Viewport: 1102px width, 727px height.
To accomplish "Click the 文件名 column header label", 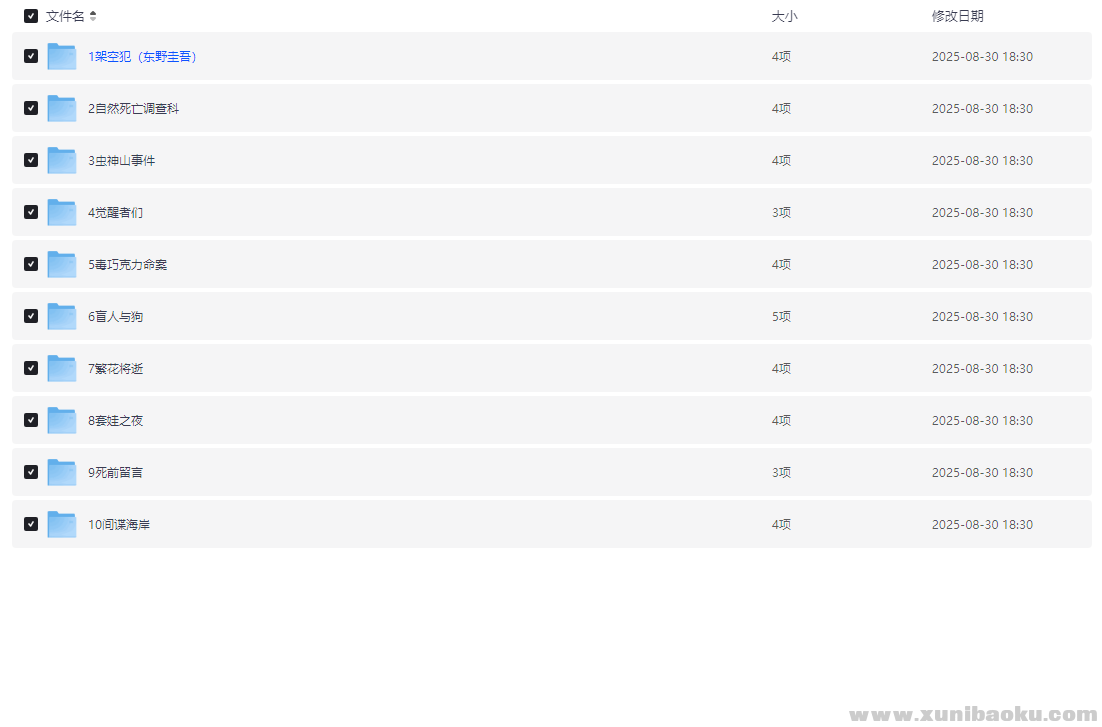I will 65,16.
